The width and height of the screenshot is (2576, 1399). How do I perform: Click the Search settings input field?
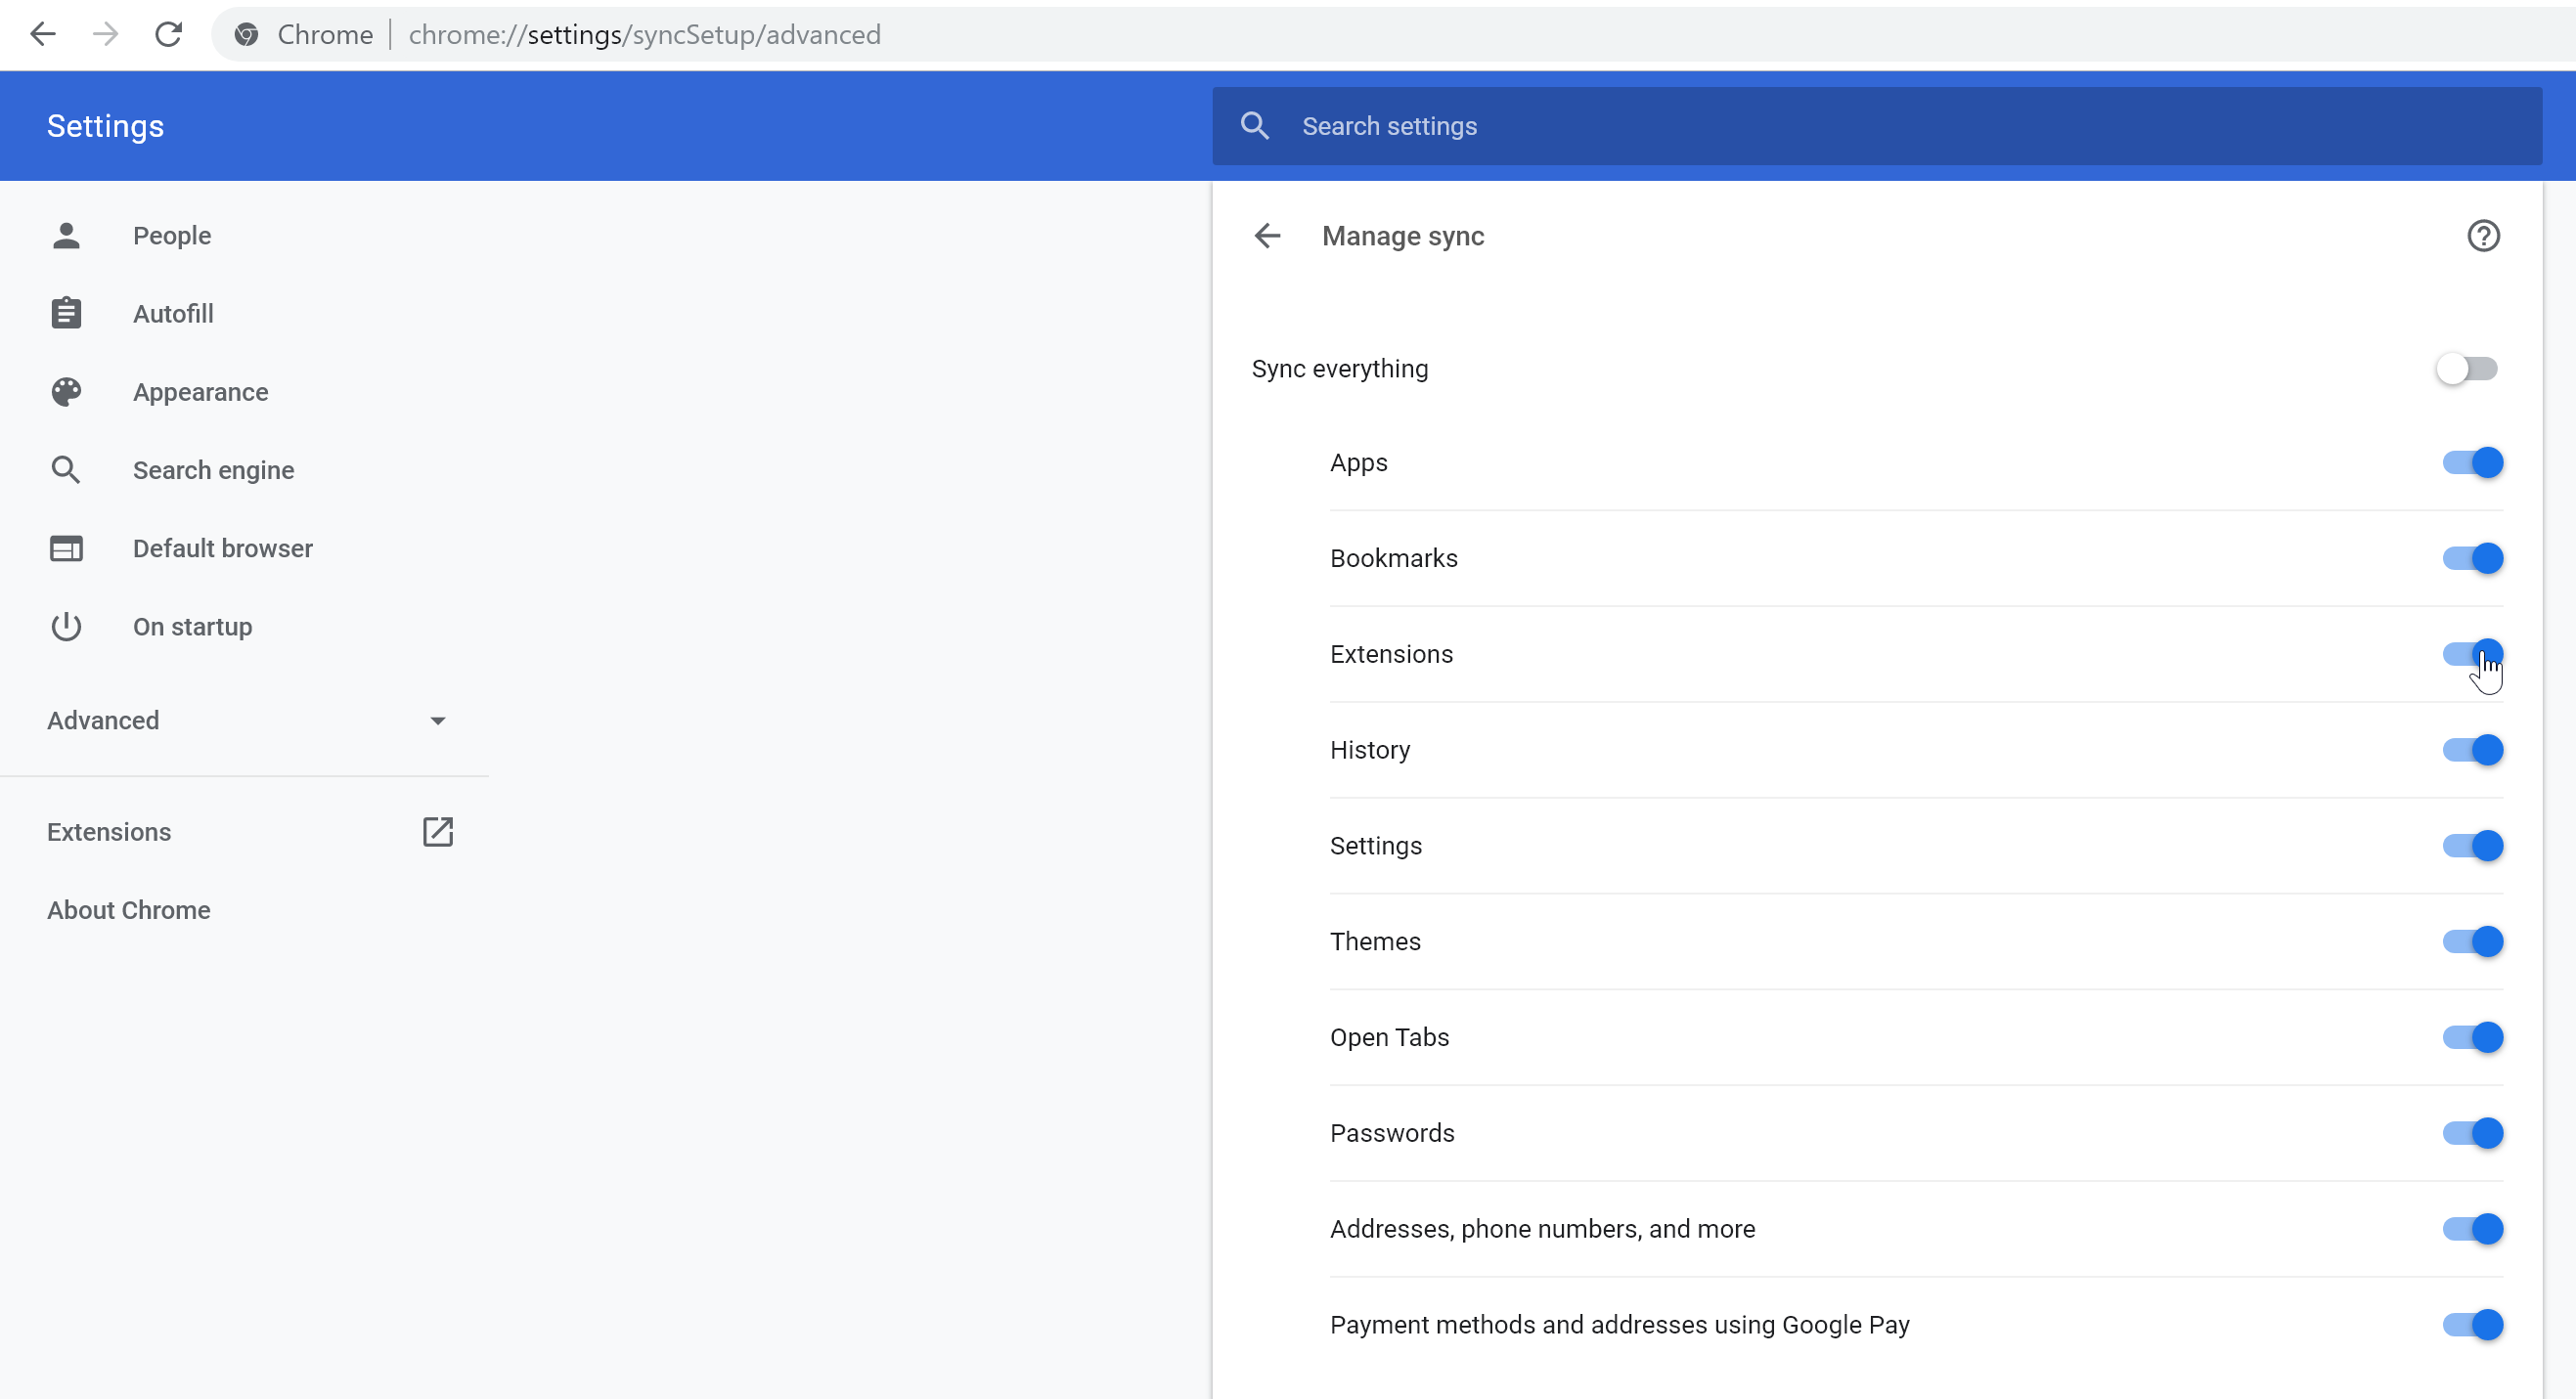point(1878,126)
